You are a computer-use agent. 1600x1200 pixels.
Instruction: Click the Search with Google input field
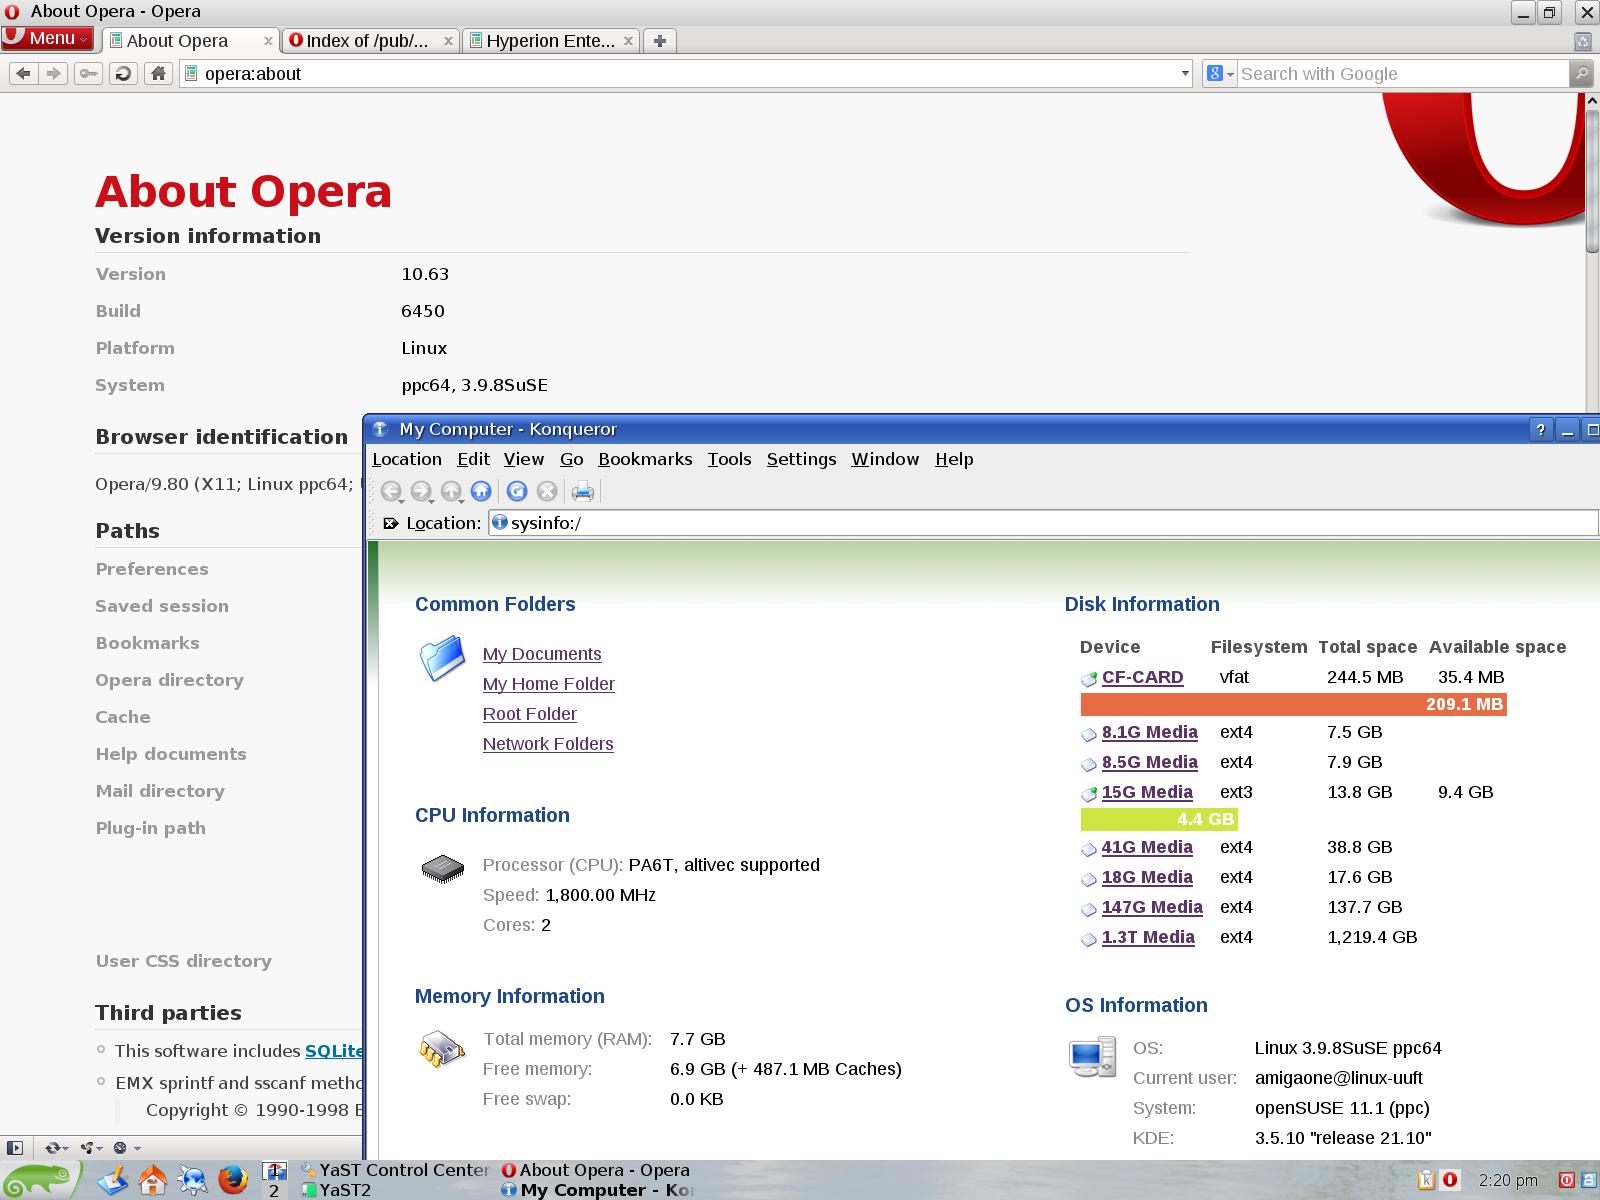(x=1402, y=73)
